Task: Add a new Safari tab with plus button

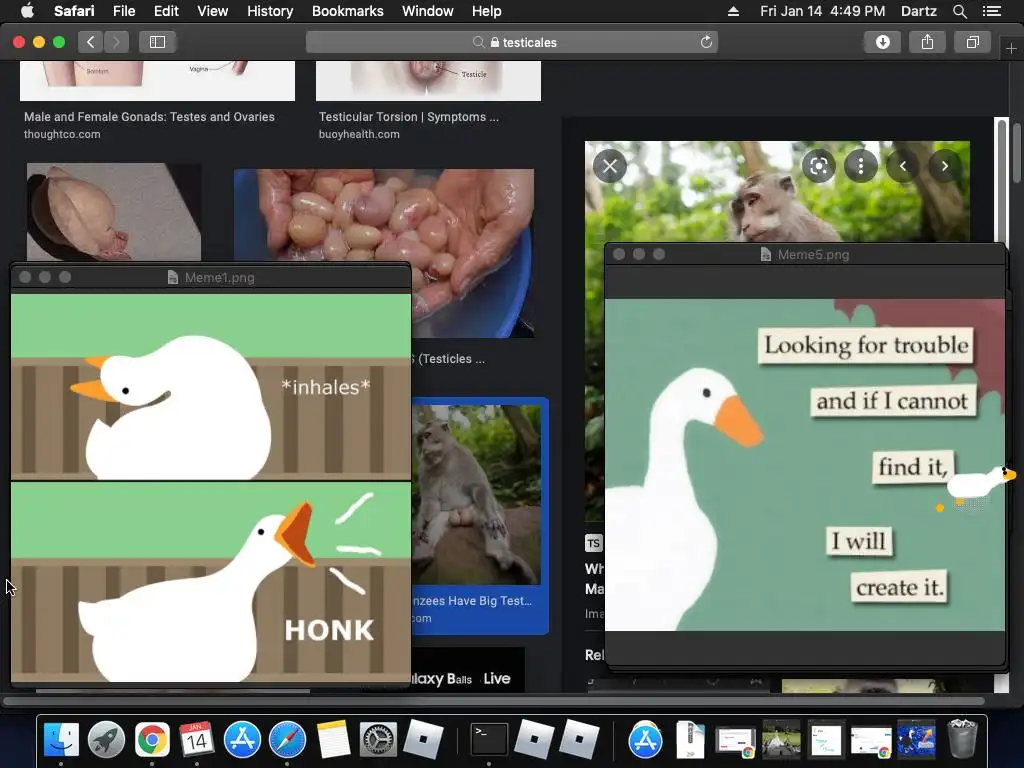Action: 1011,49
